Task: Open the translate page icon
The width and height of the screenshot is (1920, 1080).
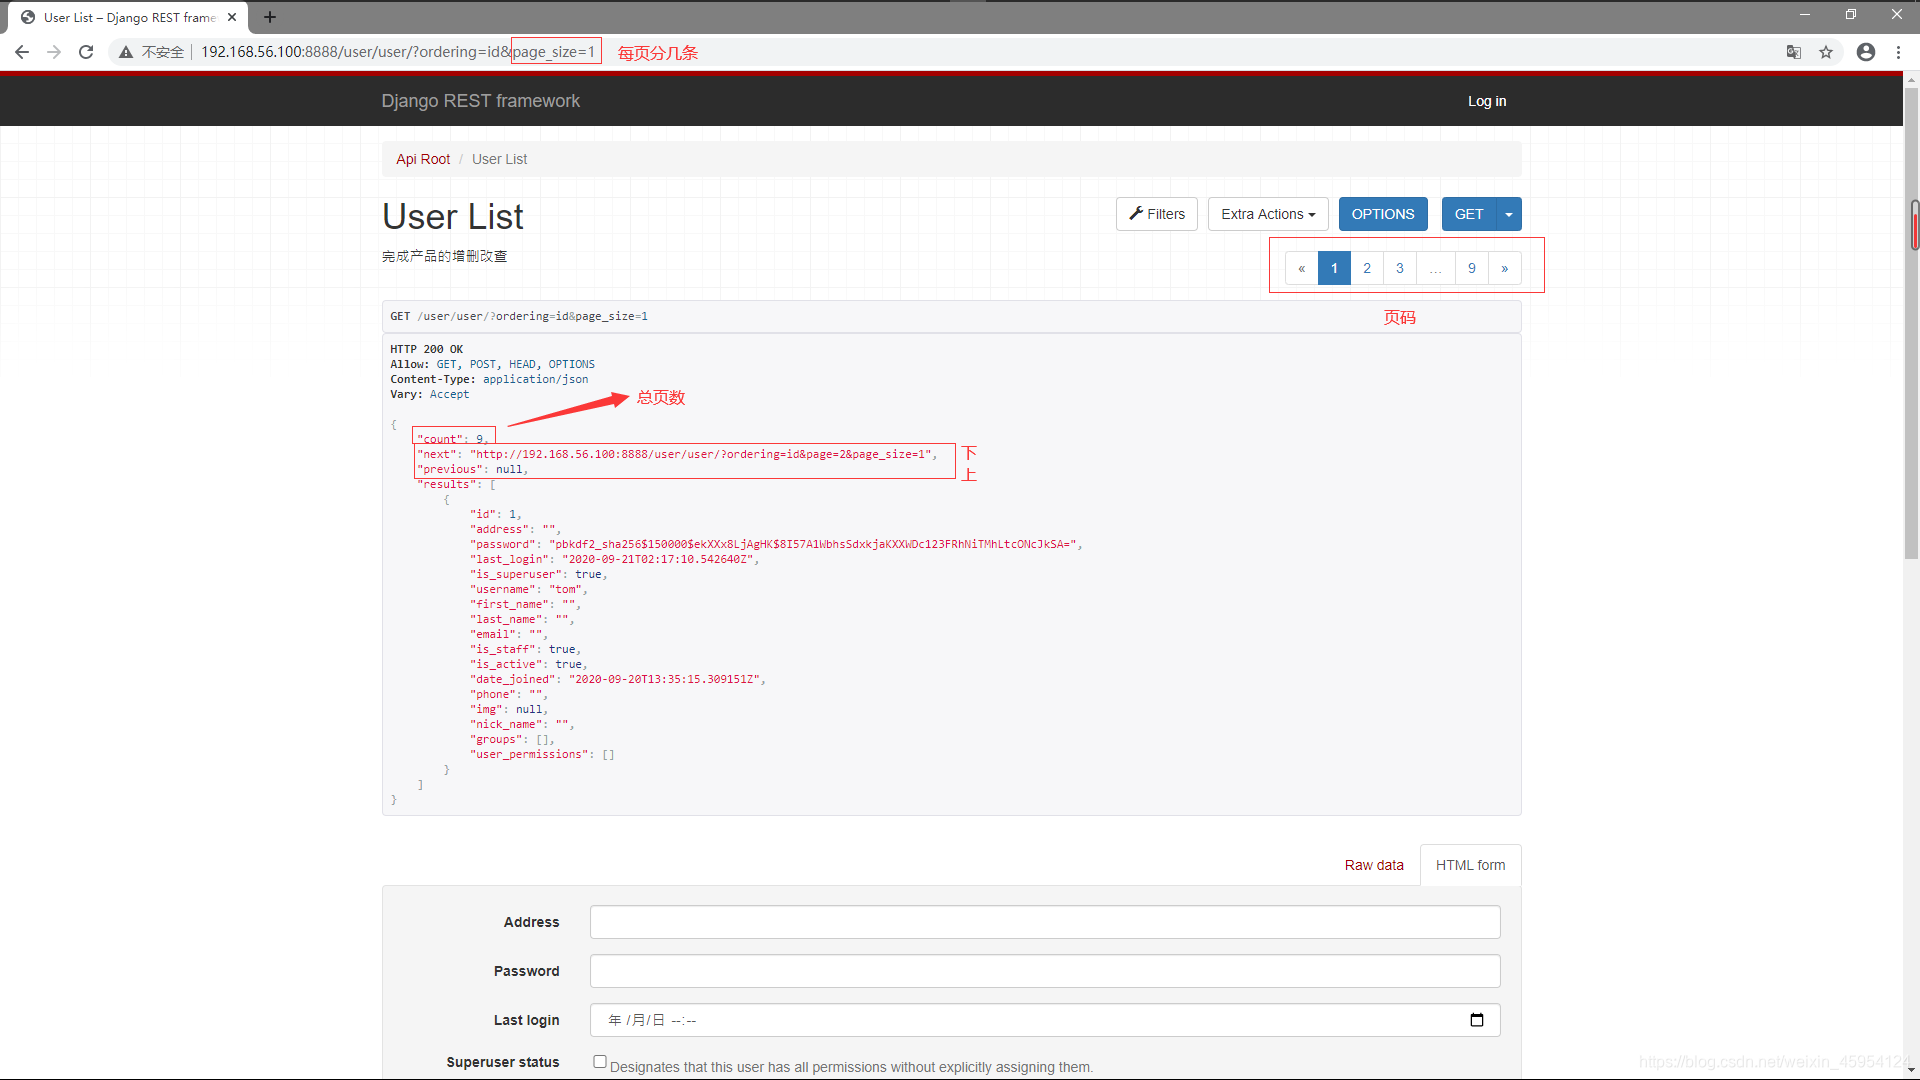Action: coord(1794,52)
